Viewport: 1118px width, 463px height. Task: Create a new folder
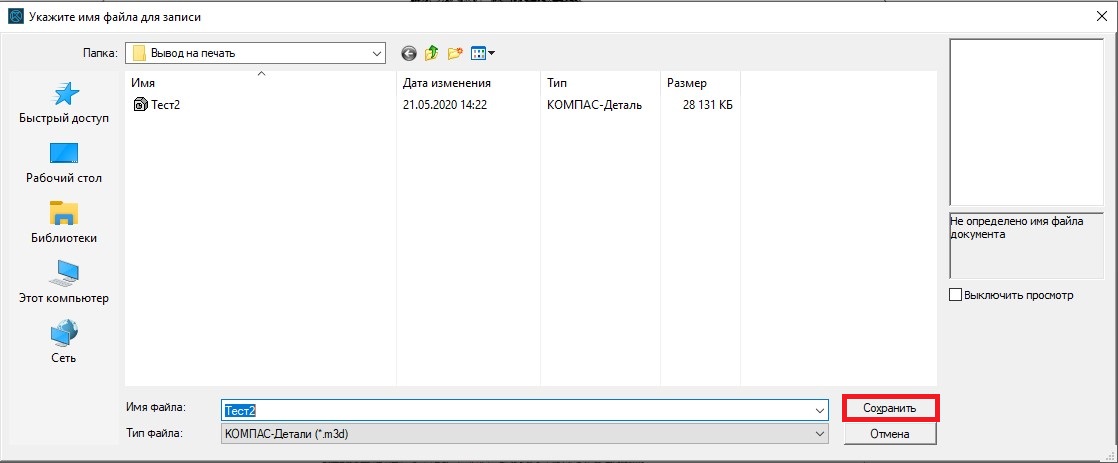455,53
